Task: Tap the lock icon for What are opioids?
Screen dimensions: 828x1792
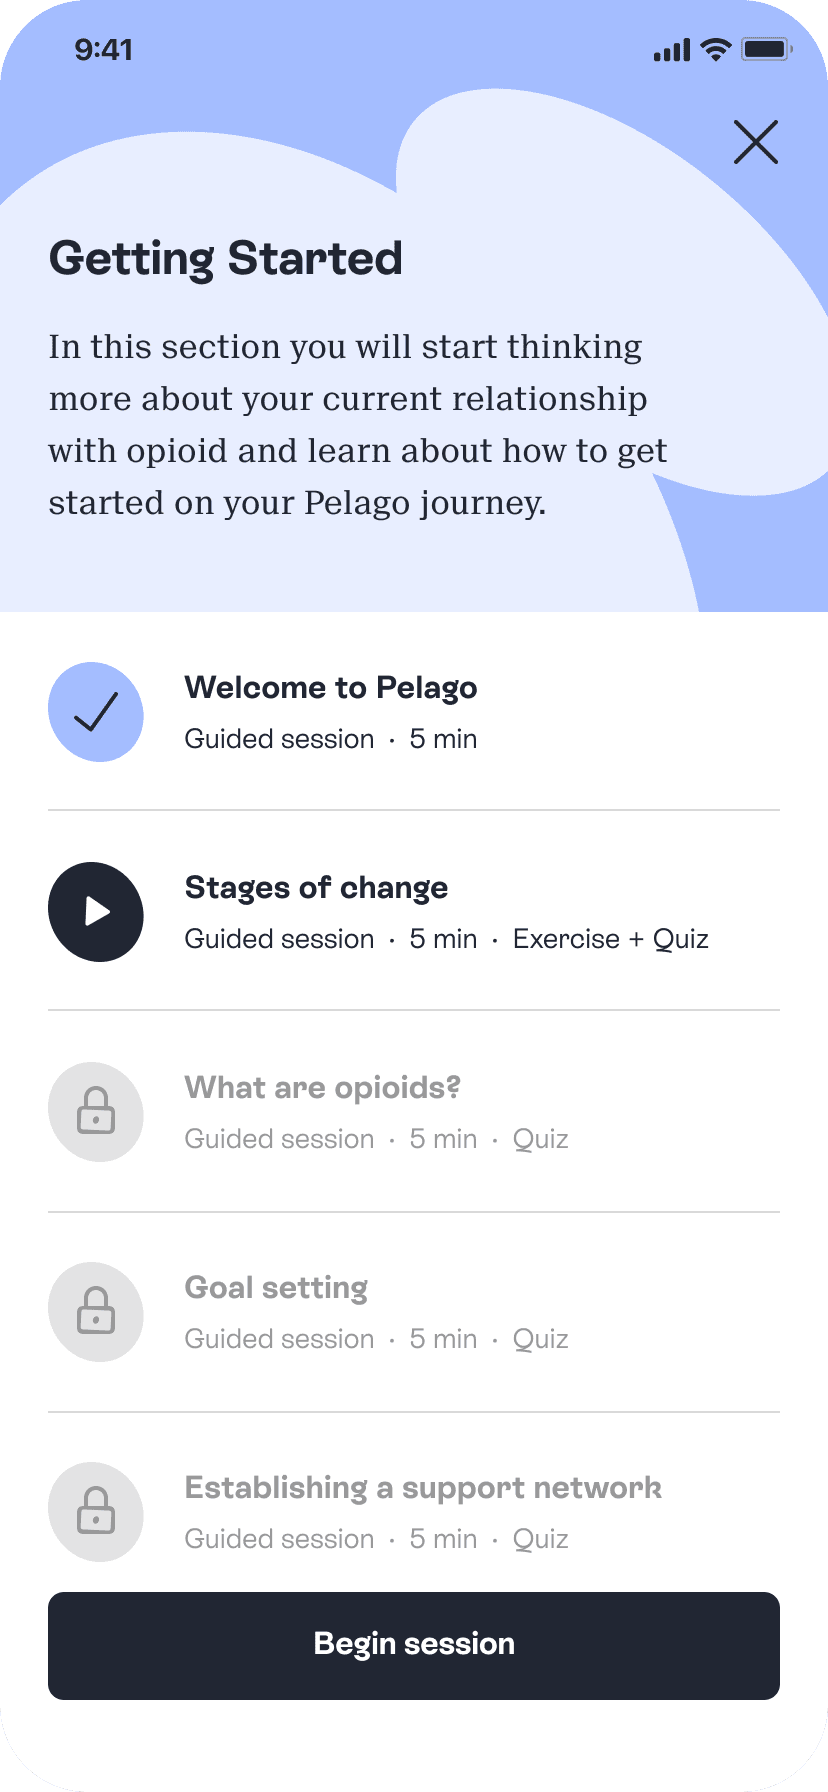Action: pos(96,1112)
